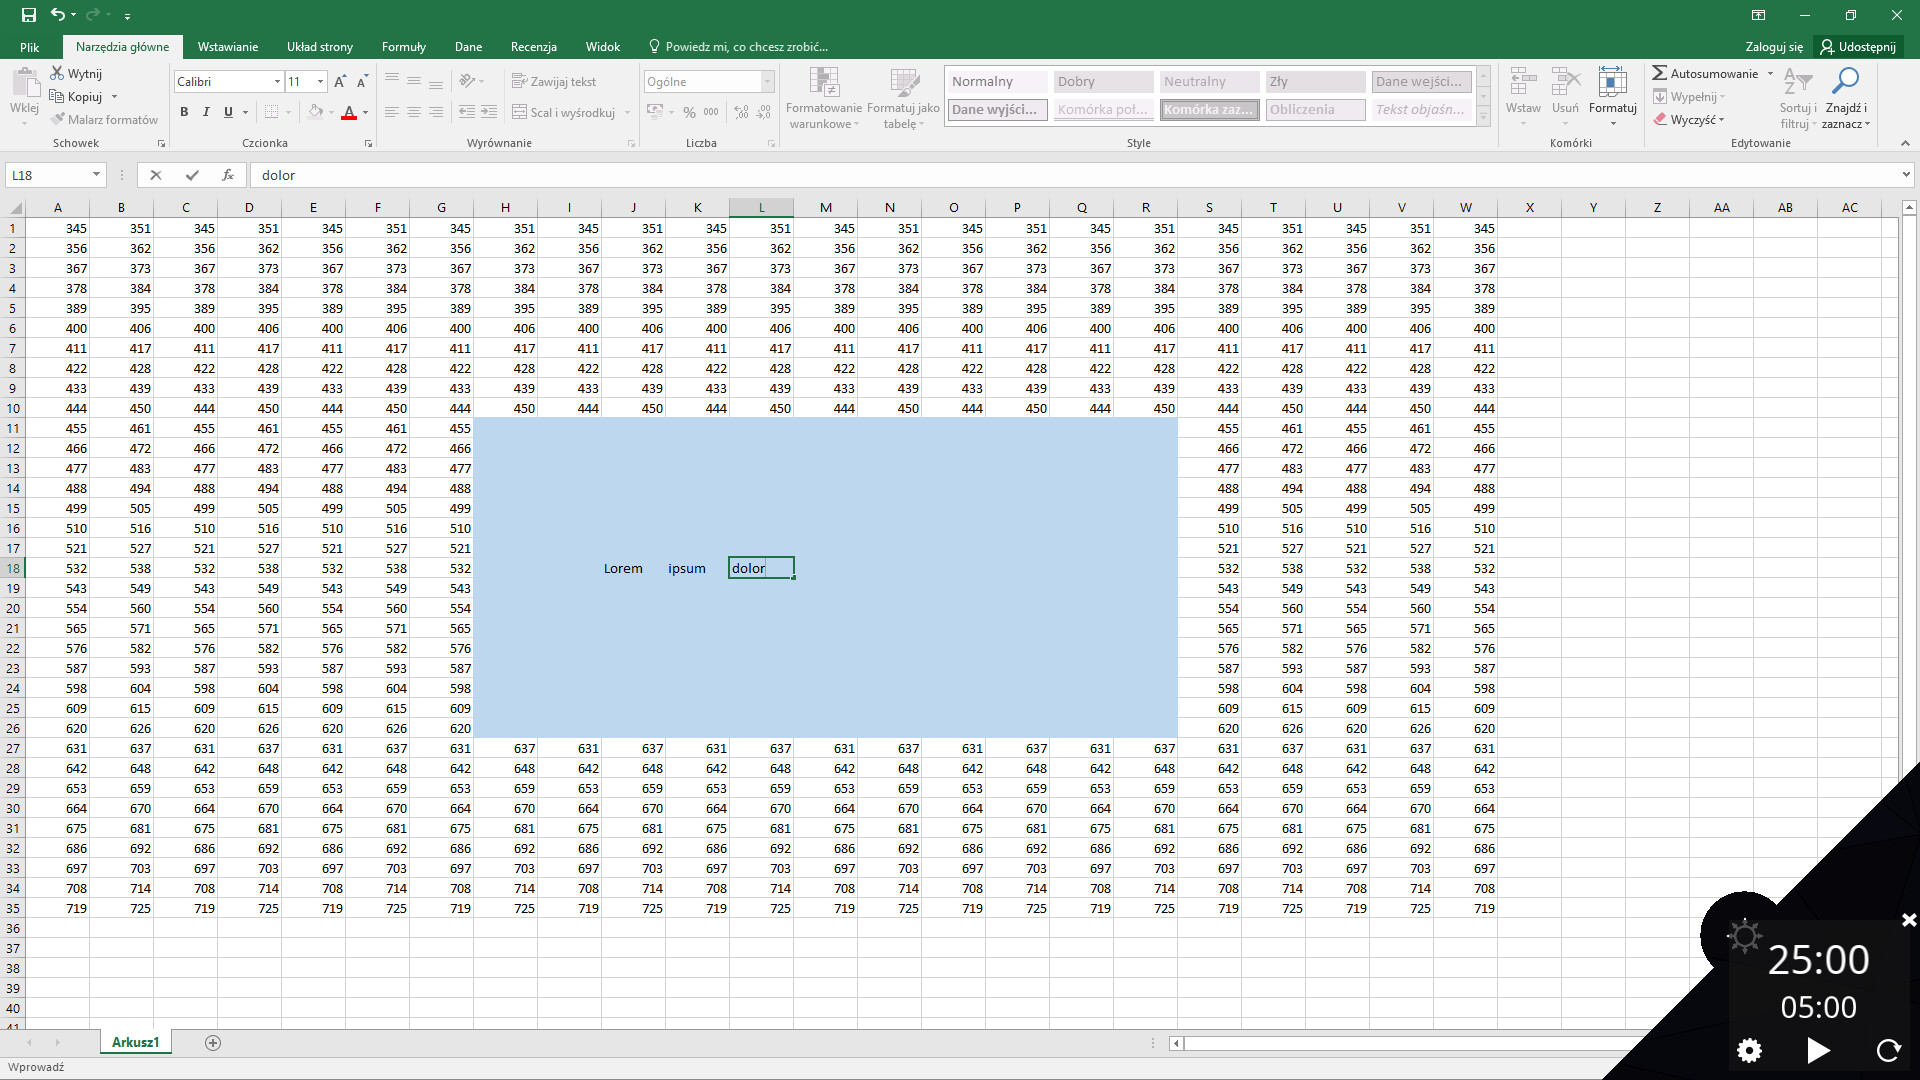Viewport: 1920px width, 1080px height.
Task: Click the AutoSum icon
Action: (x=1659, y=73)
